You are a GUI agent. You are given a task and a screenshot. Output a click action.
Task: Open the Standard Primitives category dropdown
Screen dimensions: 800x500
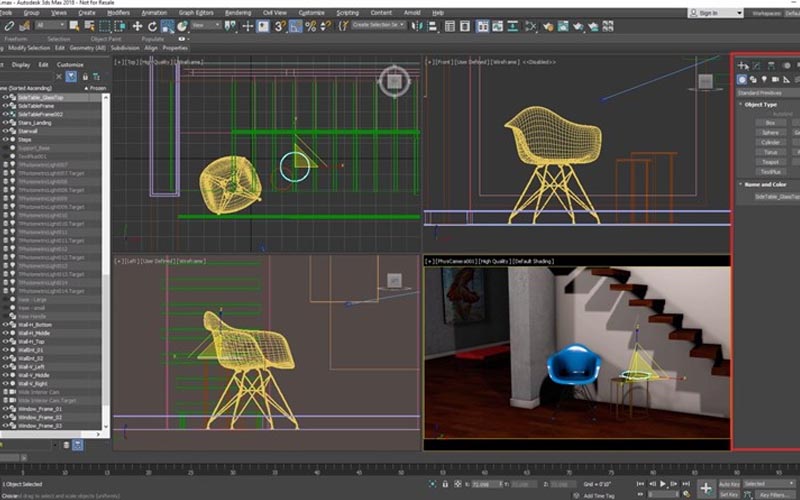[768, 93]
